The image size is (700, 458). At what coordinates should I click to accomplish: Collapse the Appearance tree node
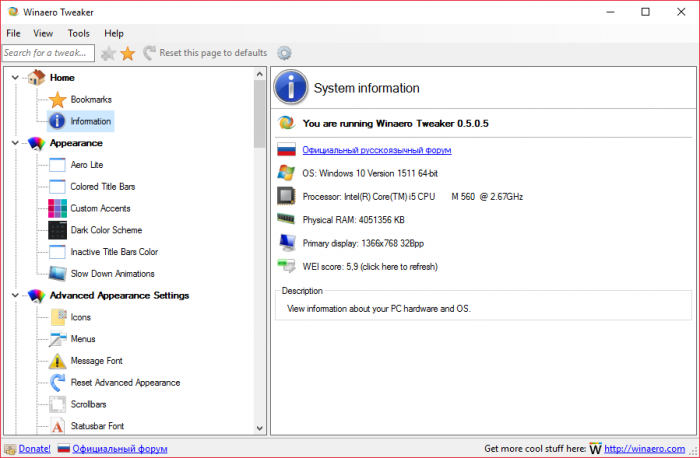pos(15,143)
